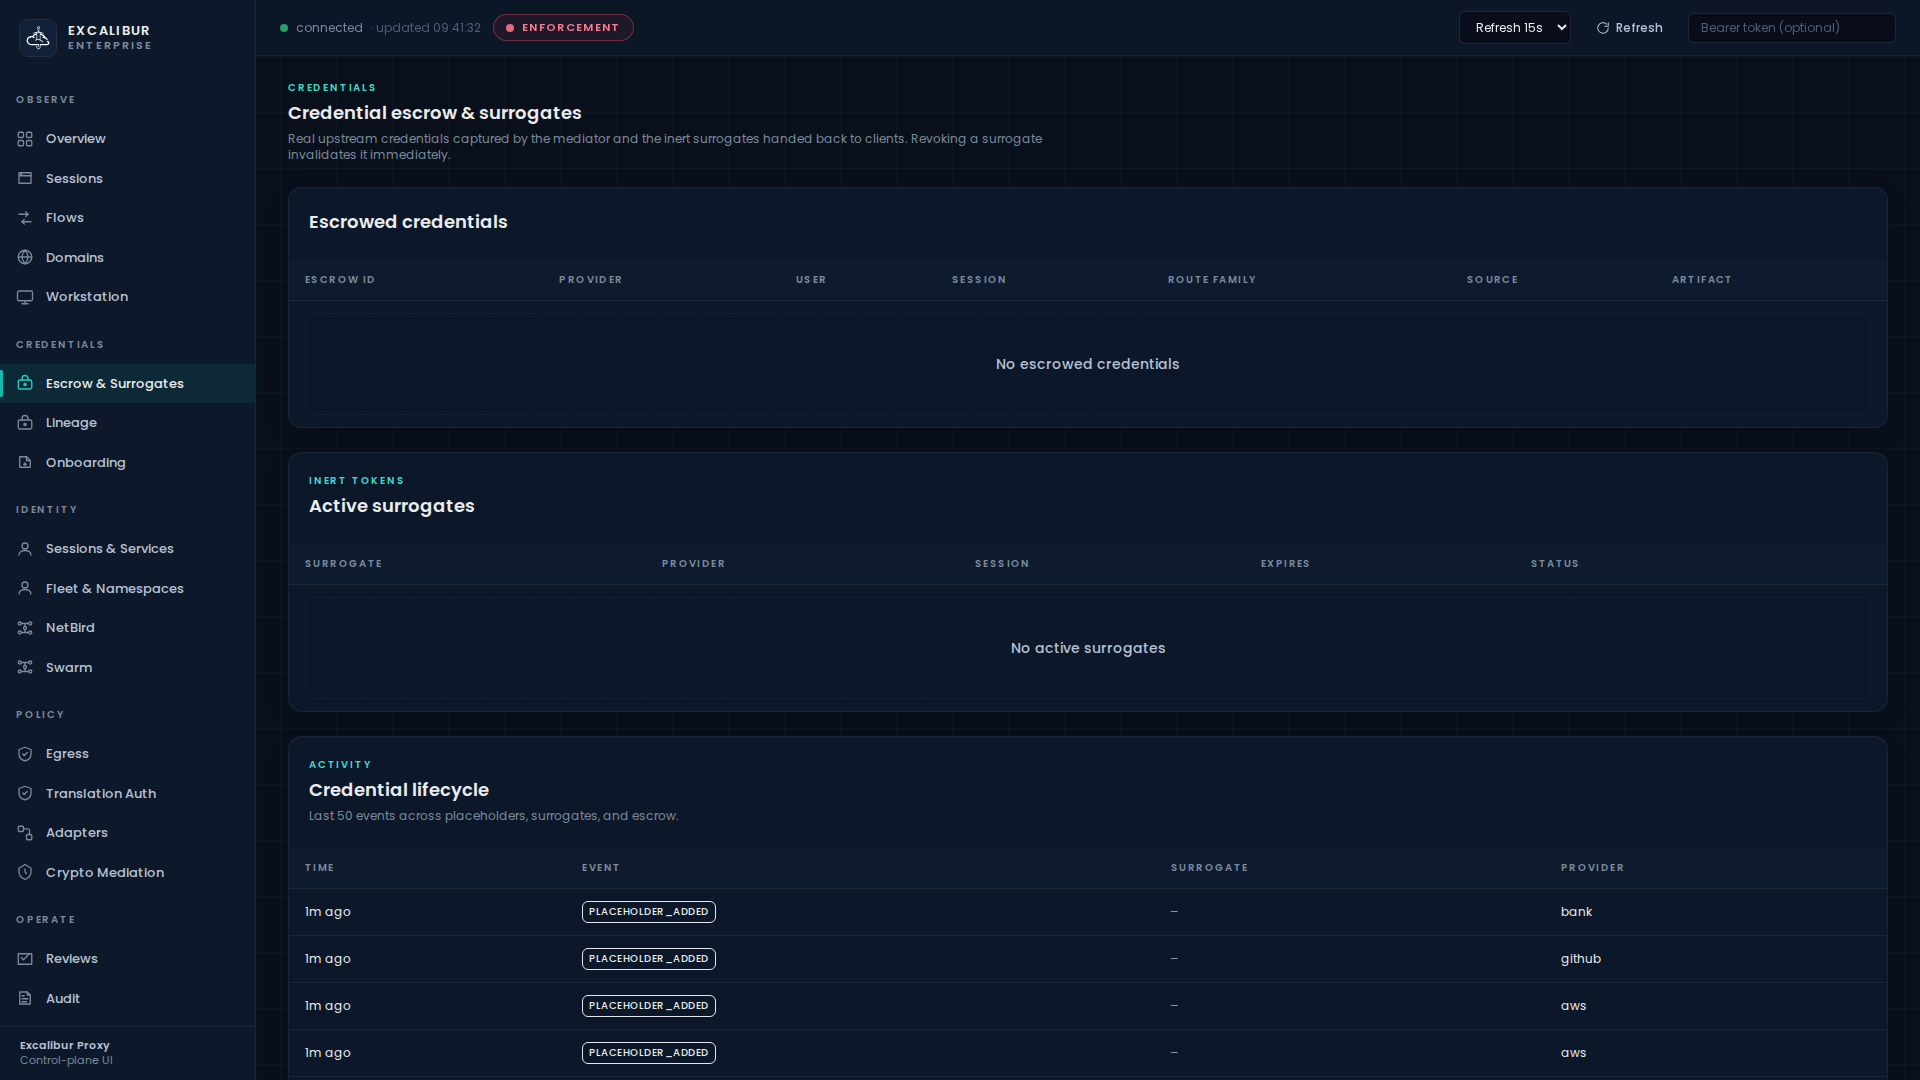Click the ENFORCEMENT mode badge
This screenshot has width=1920, height=1080.
tap(563, 28)
